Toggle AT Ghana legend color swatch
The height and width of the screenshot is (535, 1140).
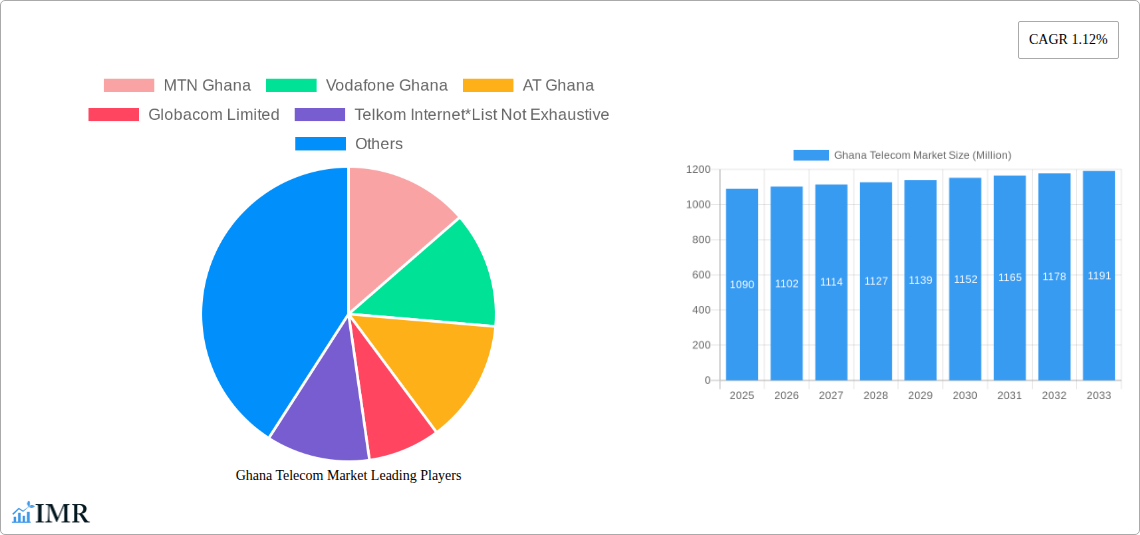(x=488, y=86)
